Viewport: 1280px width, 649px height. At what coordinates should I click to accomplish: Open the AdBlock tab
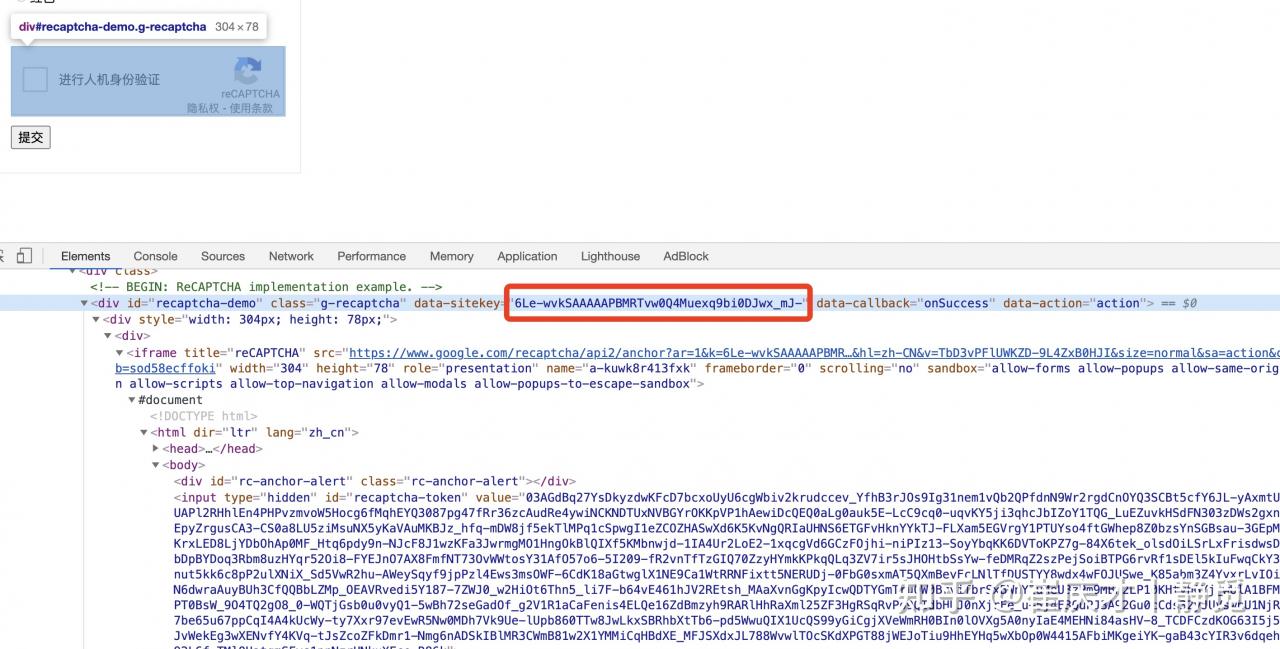coord(686,256)
